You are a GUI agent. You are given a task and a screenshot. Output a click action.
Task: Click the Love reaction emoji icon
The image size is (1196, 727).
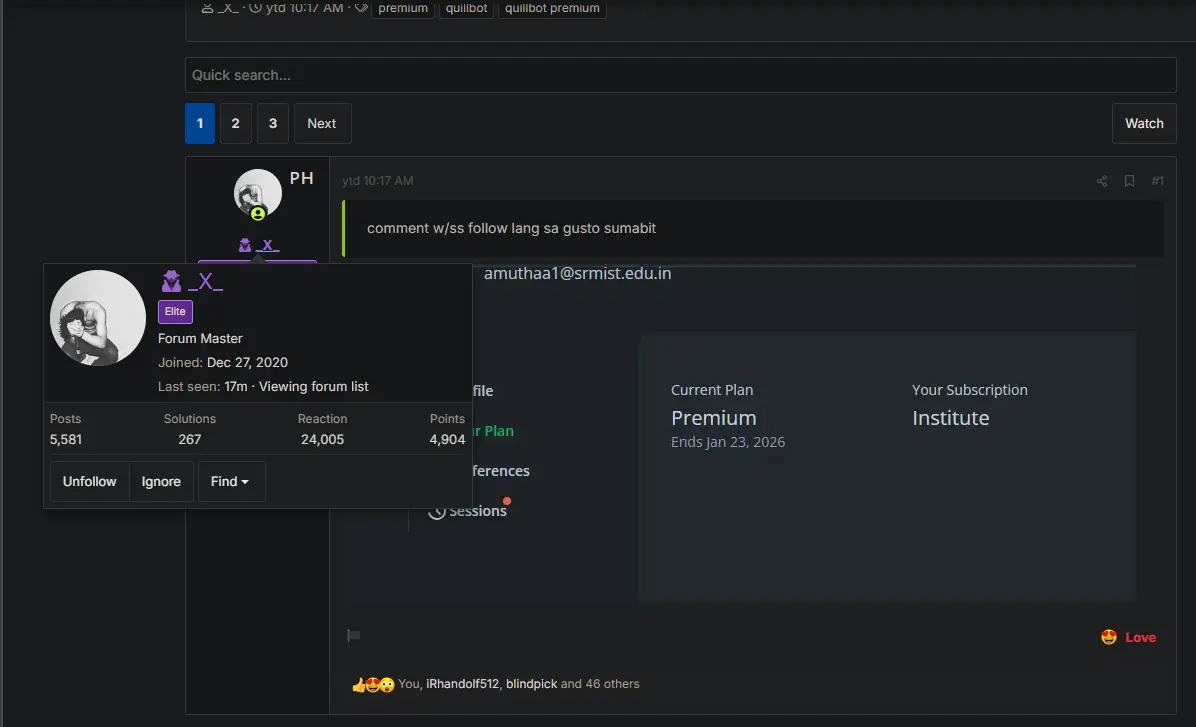[1109, 637]
